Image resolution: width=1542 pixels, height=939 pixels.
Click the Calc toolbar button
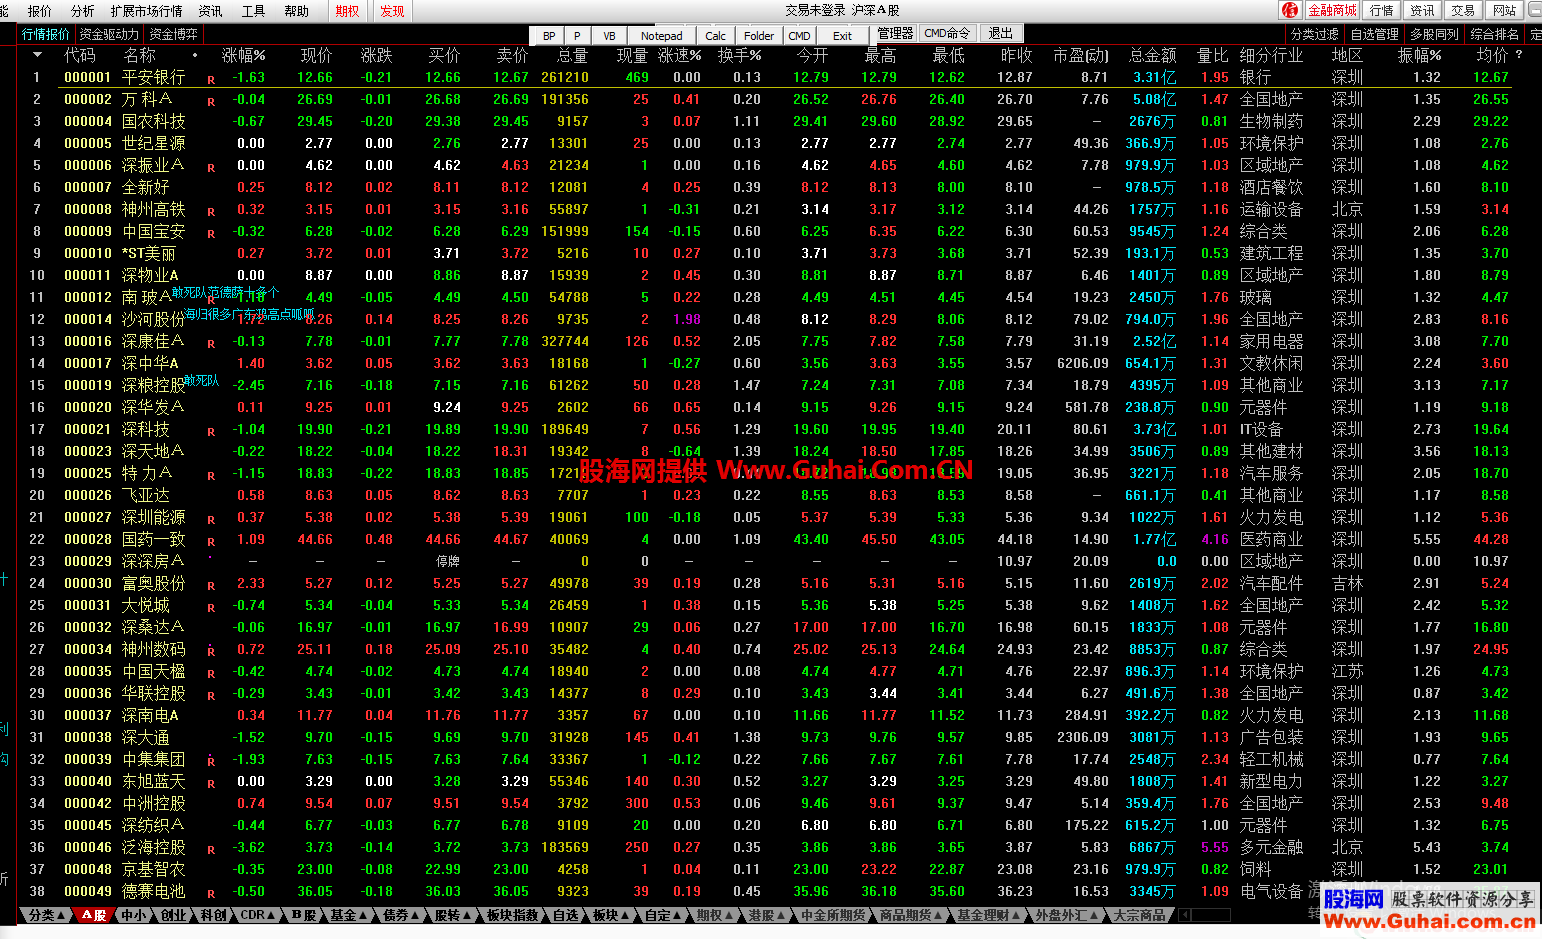(716, 35)
